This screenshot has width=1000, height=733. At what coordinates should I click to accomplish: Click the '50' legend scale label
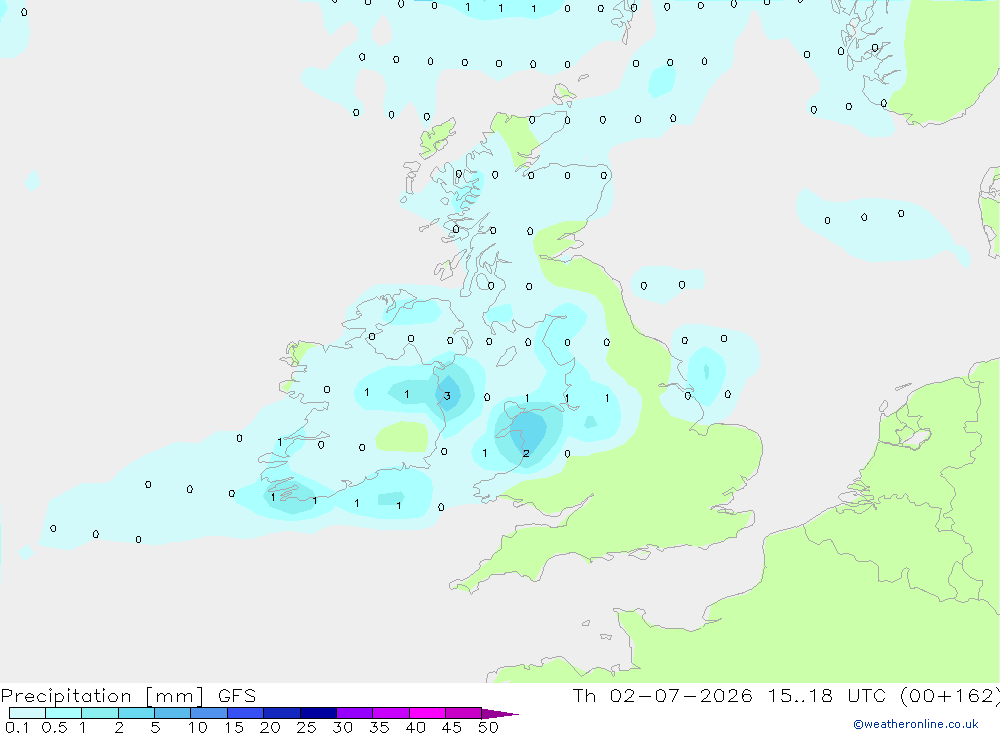tap(488, 727)
